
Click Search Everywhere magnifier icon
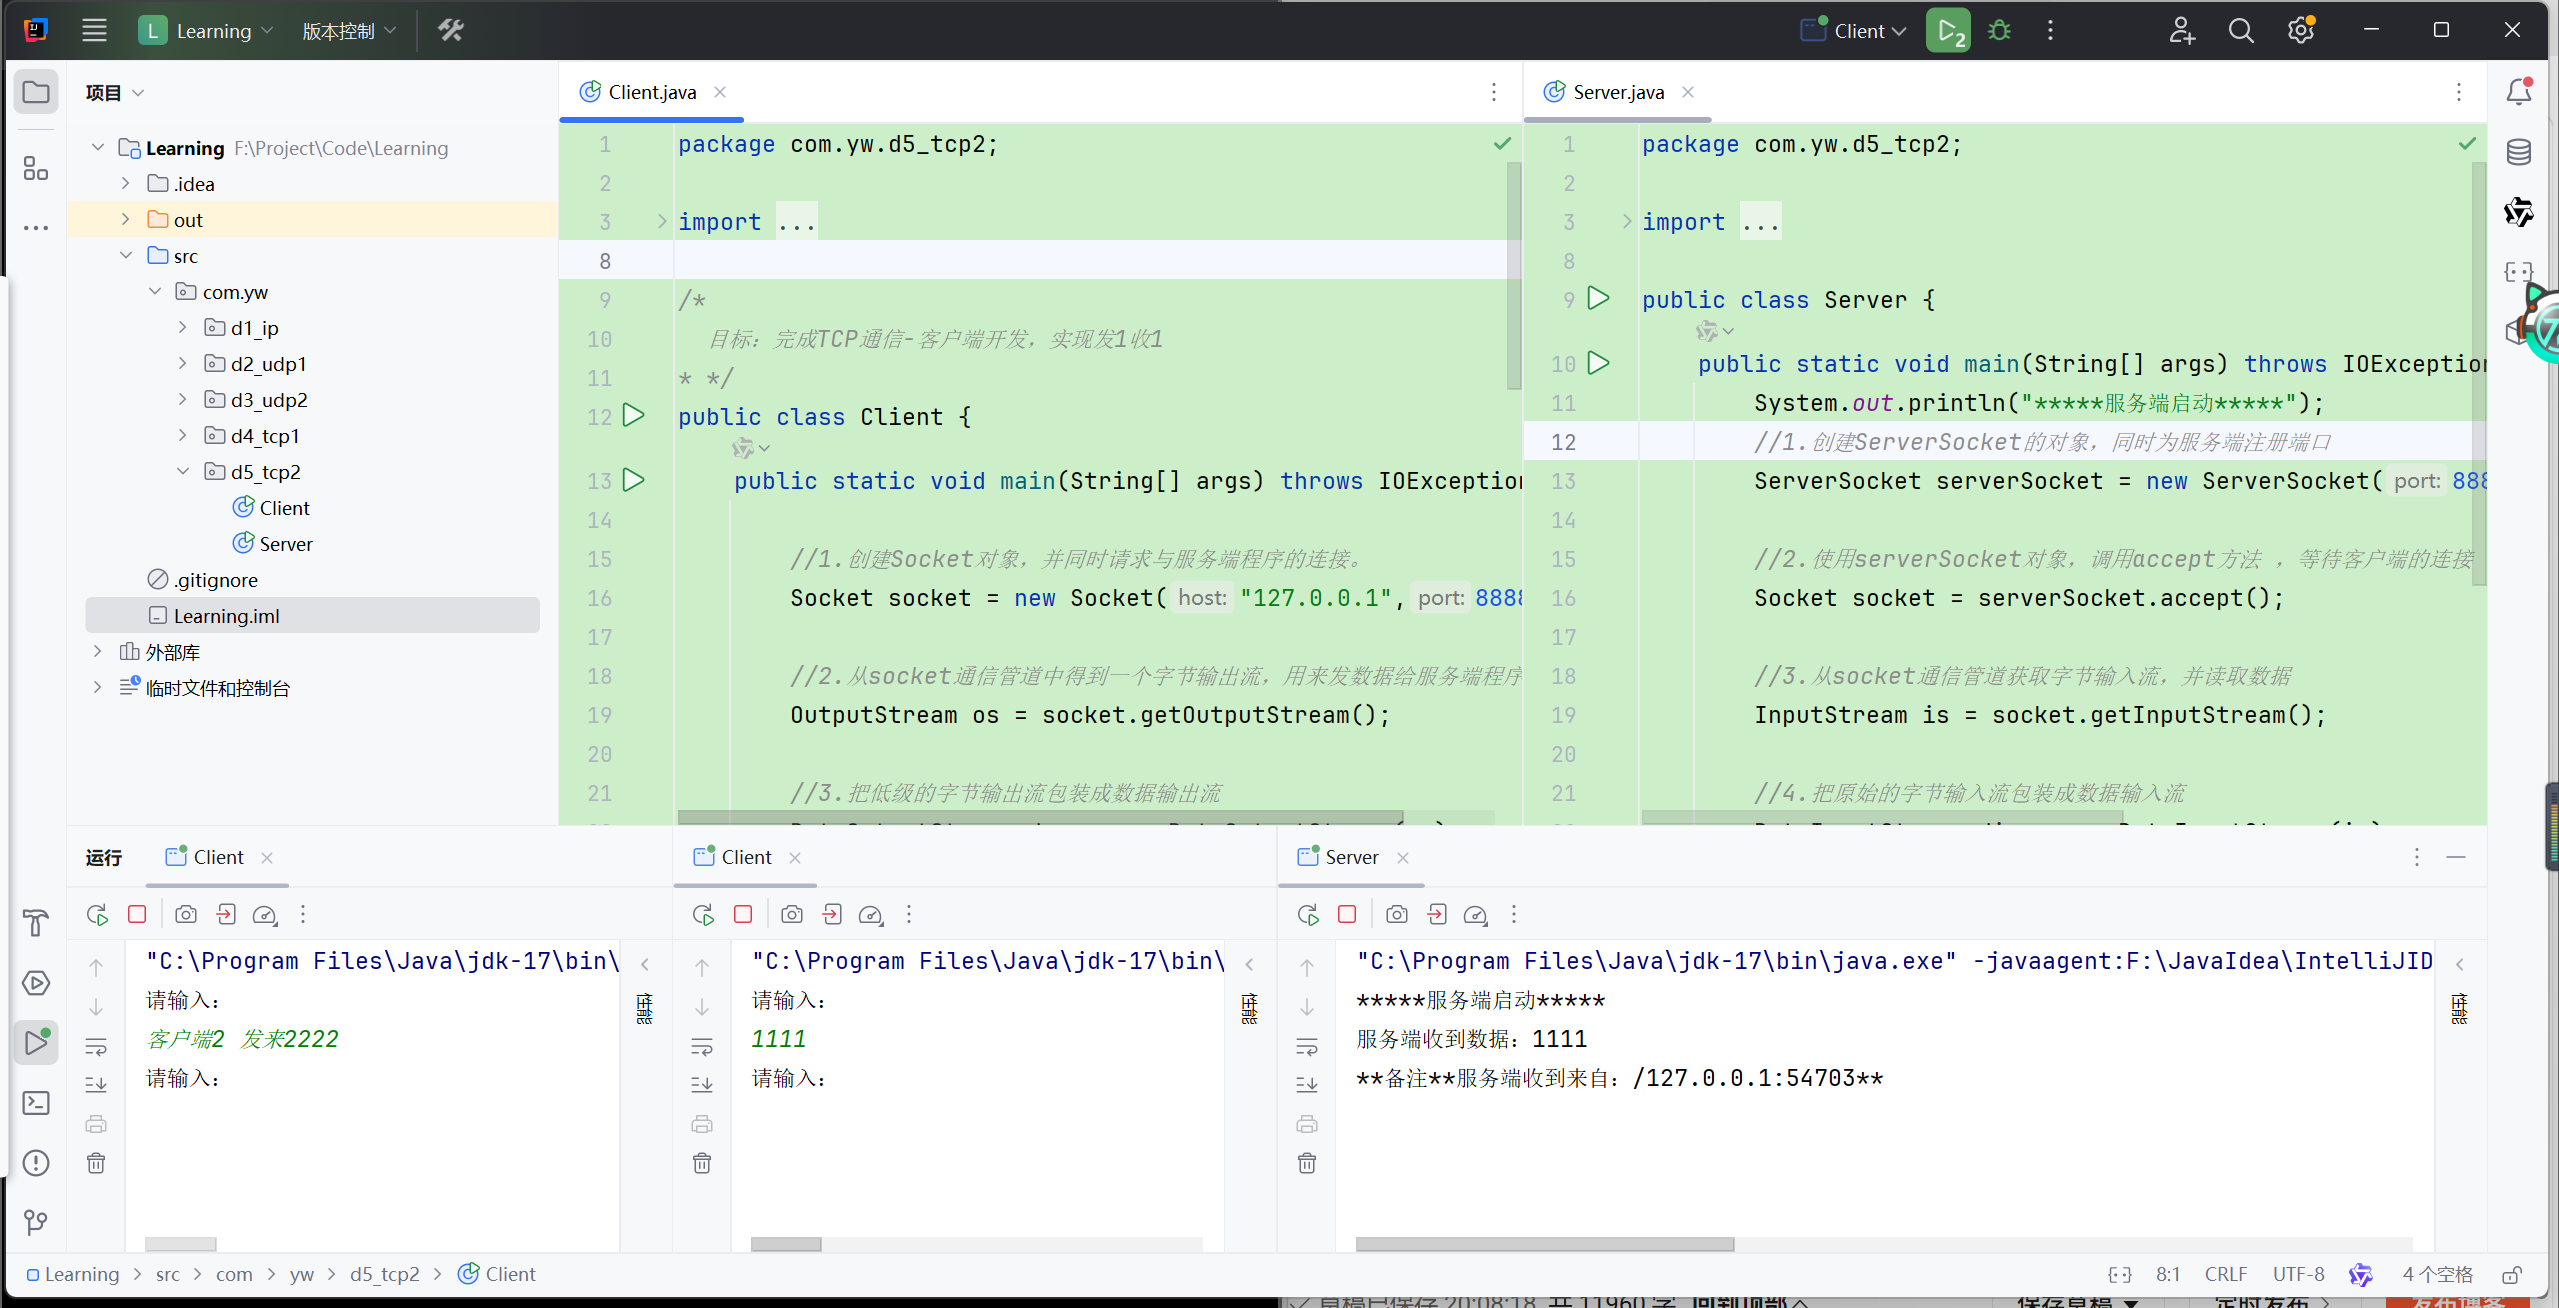2241,31
